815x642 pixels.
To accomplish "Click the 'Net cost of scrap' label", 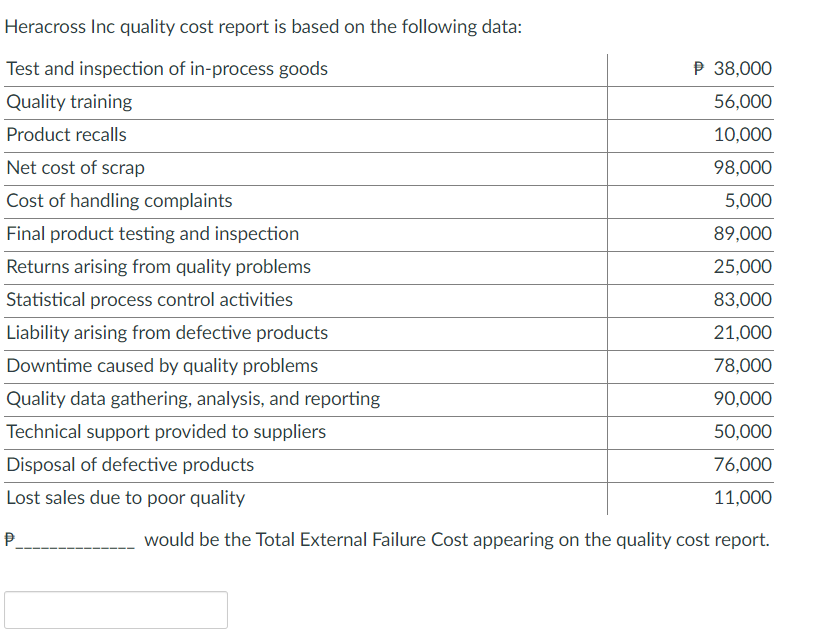I will [76, 168].
